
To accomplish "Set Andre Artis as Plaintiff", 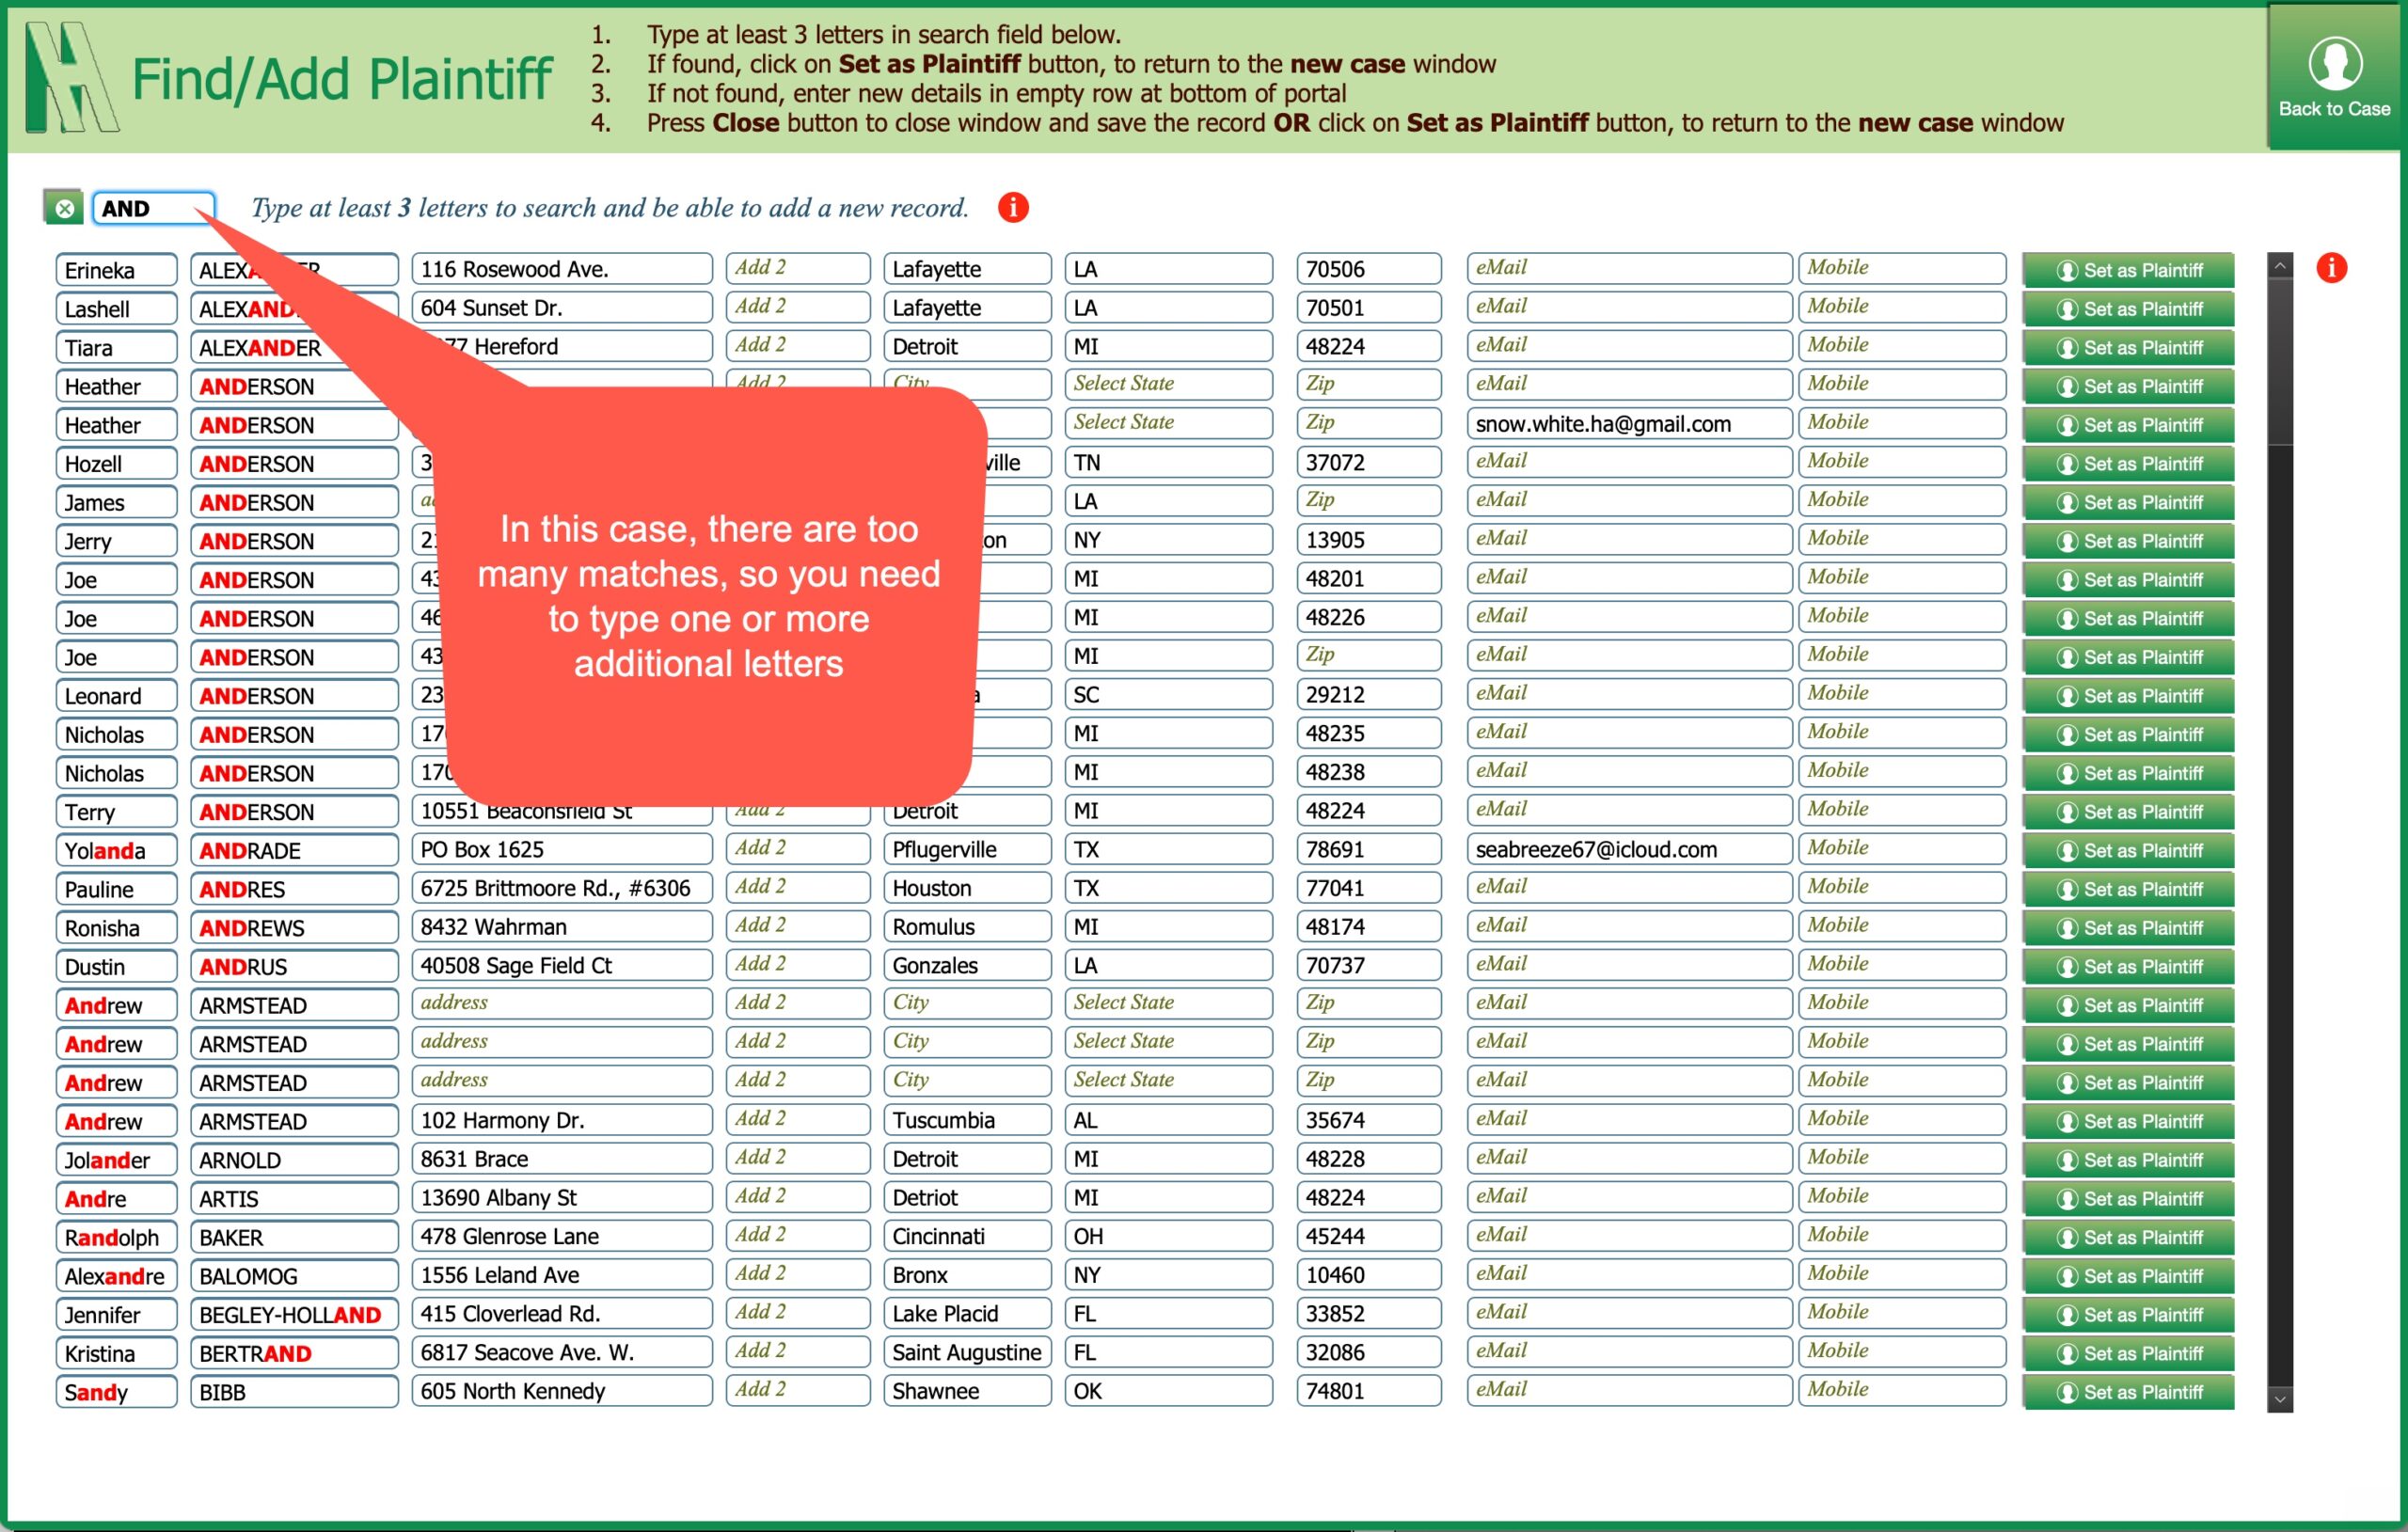I will pyautogui.click(x=2128, y=1198).
